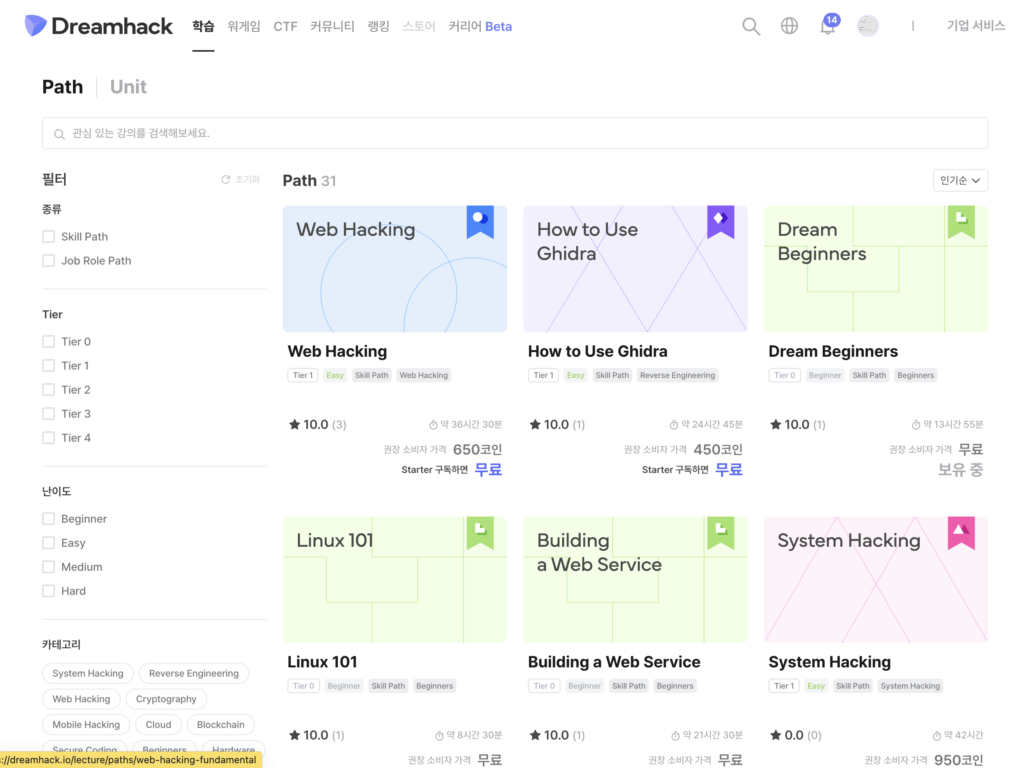The image size is (1024, 768).
Task: Select the Web Hacking category tag
Action: tap(82, 699)
